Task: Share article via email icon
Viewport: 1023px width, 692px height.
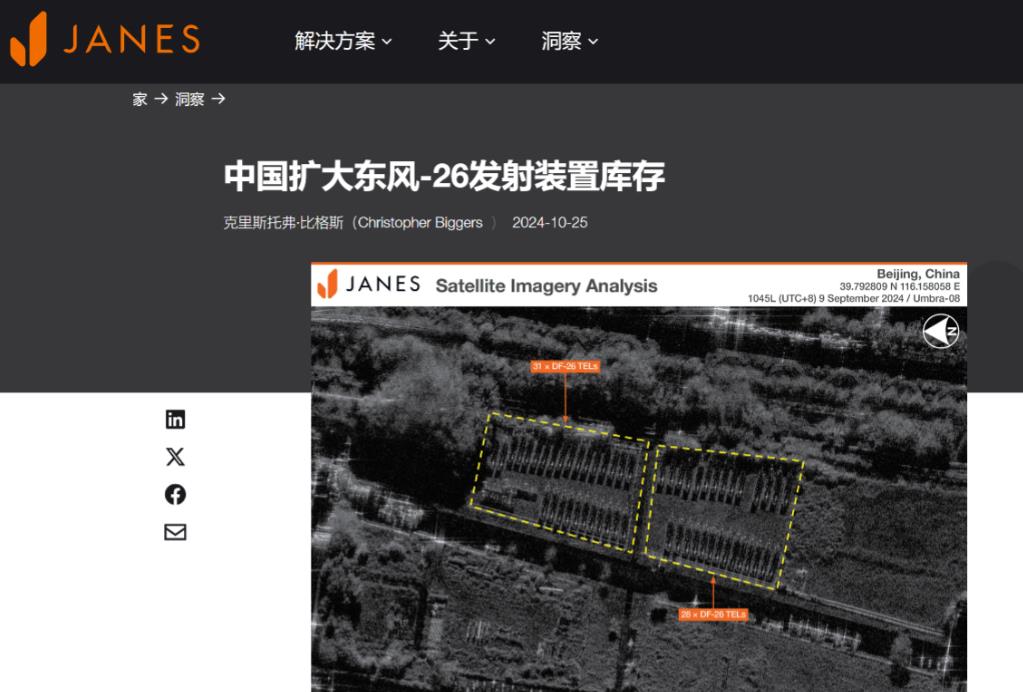Action: pos(175,532)
